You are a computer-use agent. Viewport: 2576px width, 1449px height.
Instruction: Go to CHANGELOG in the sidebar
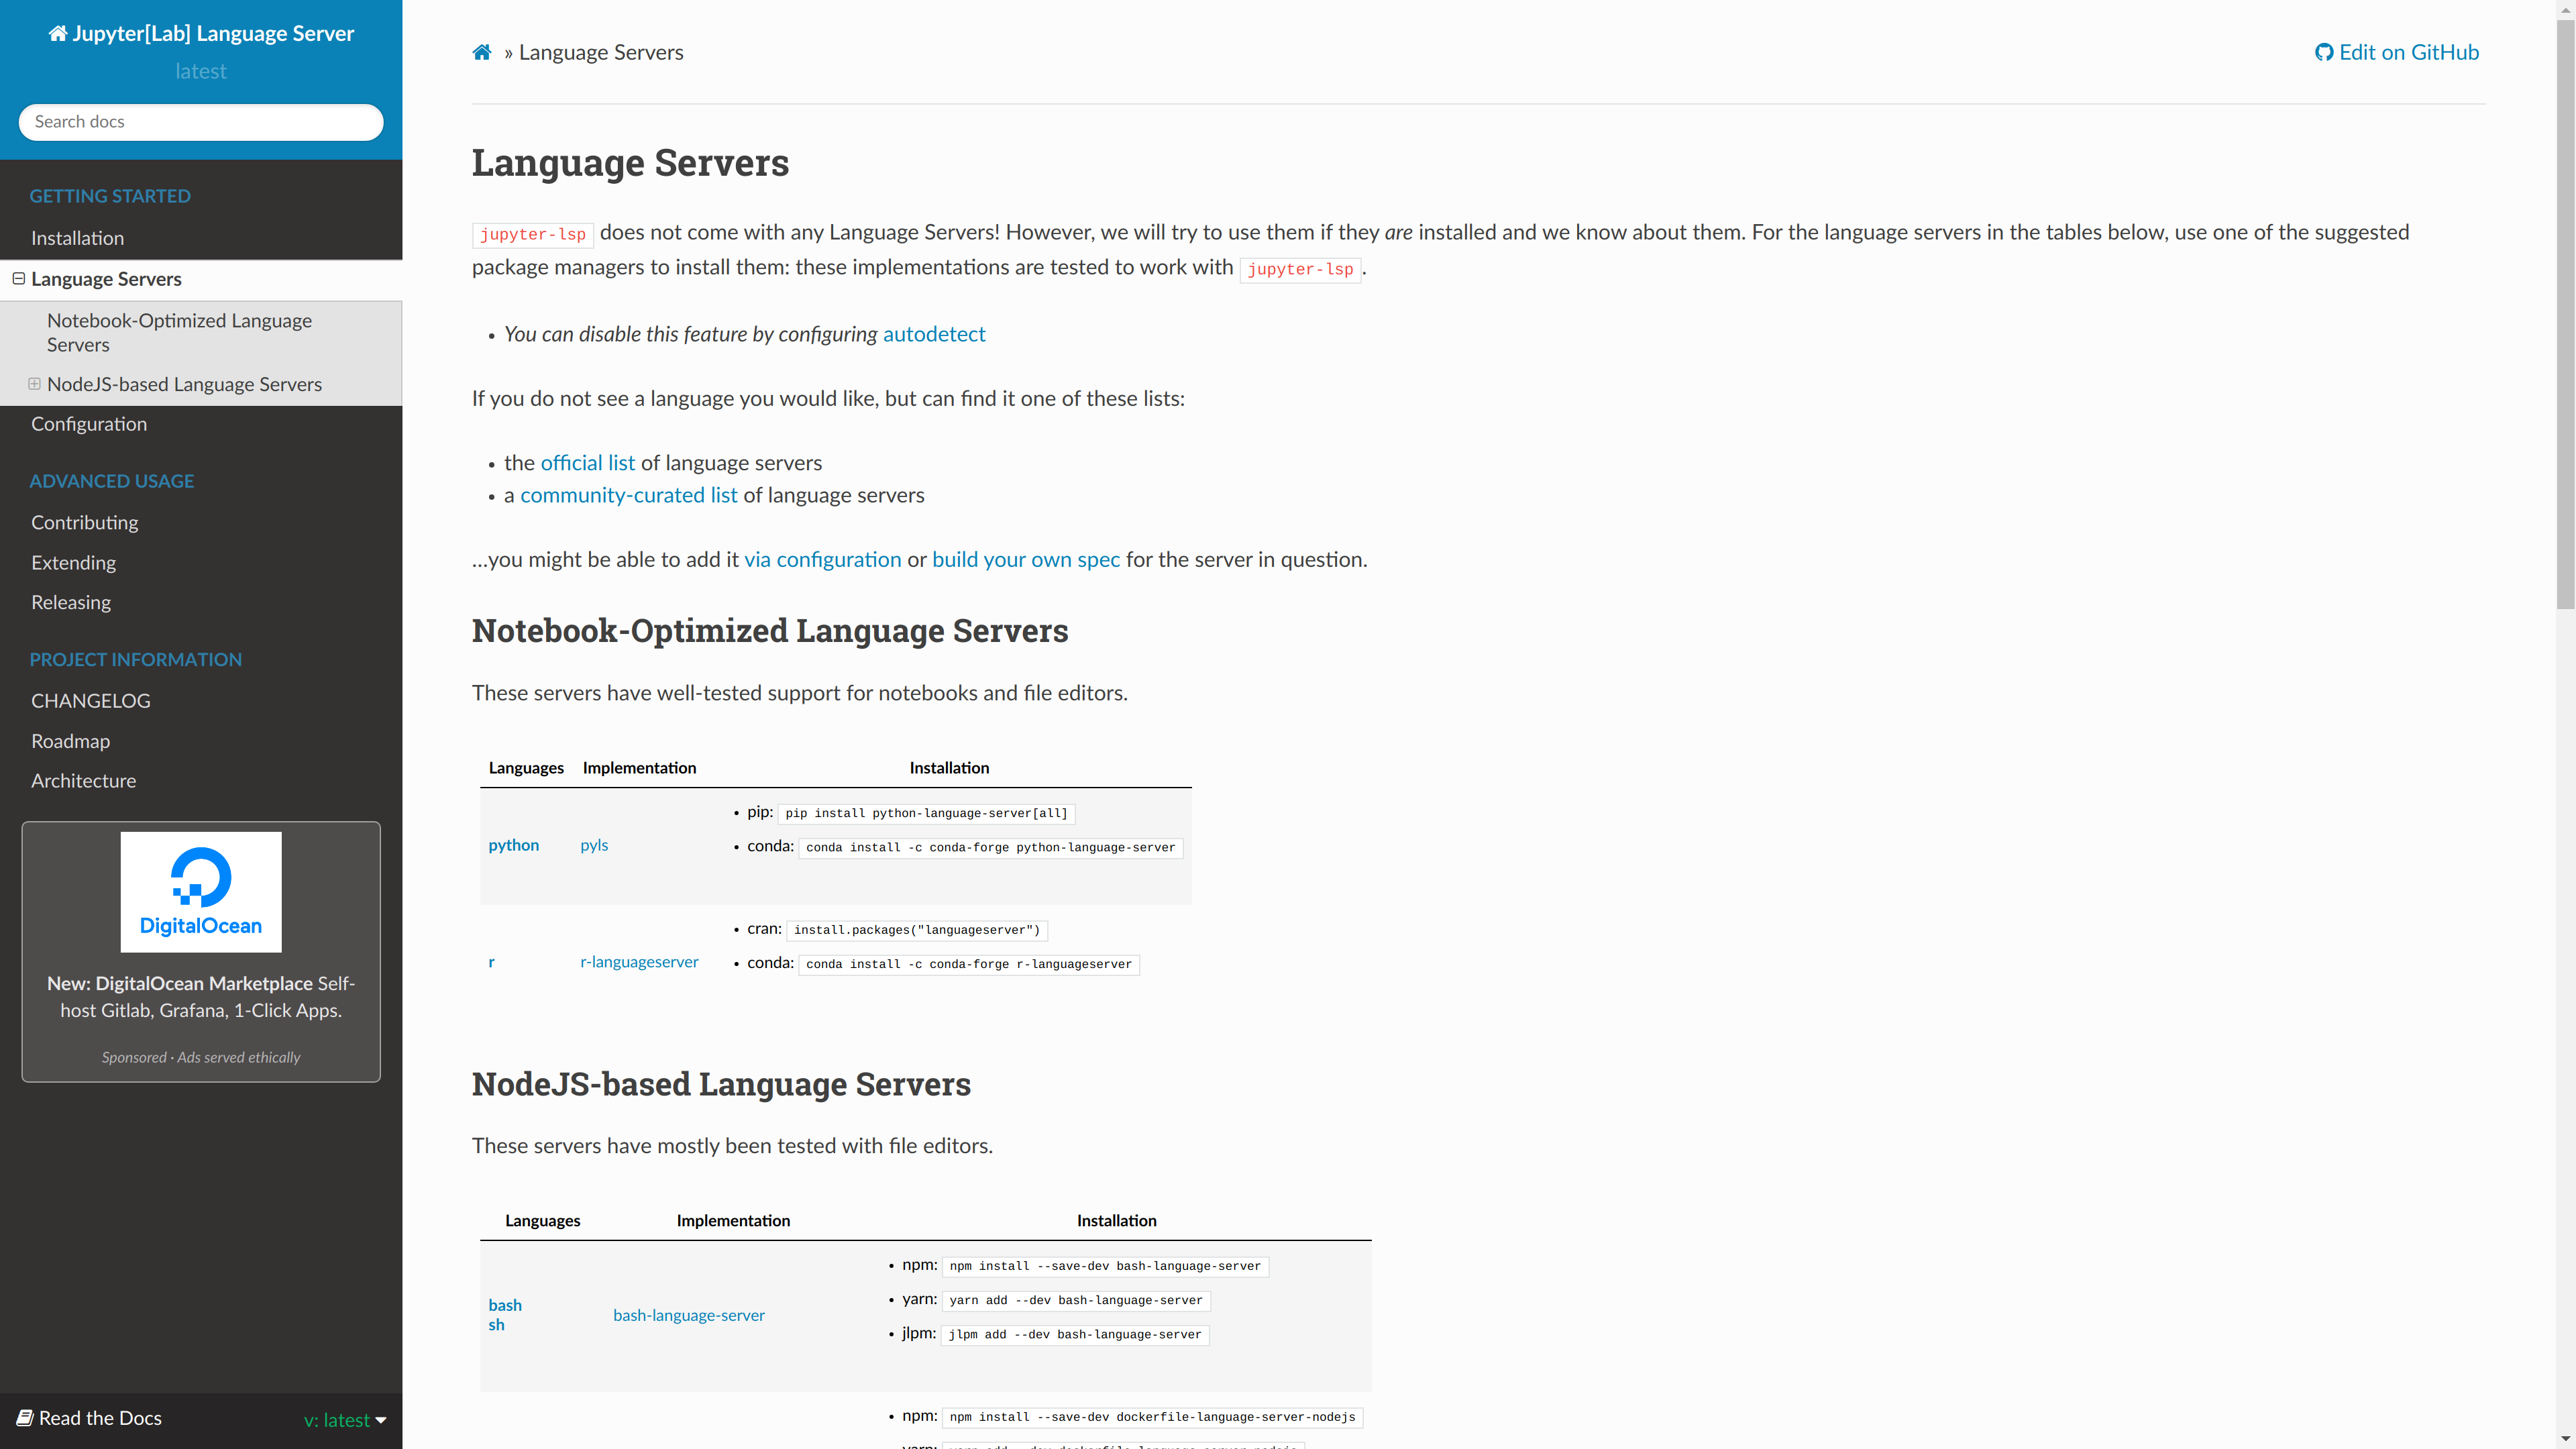90,701
